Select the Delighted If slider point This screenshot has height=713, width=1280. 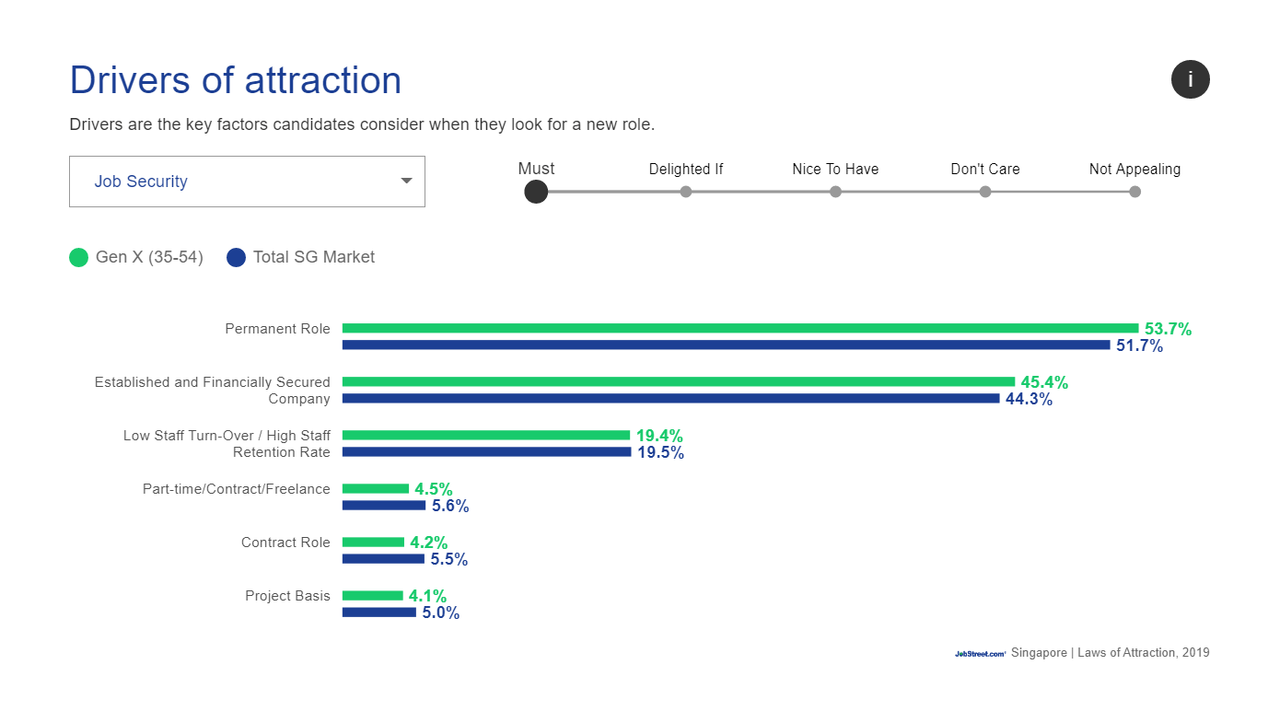[686, 191]
